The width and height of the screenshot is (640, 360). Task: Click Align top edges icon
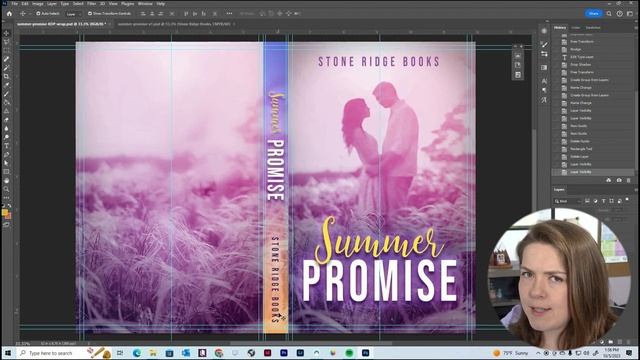click(x=186, y=13)
